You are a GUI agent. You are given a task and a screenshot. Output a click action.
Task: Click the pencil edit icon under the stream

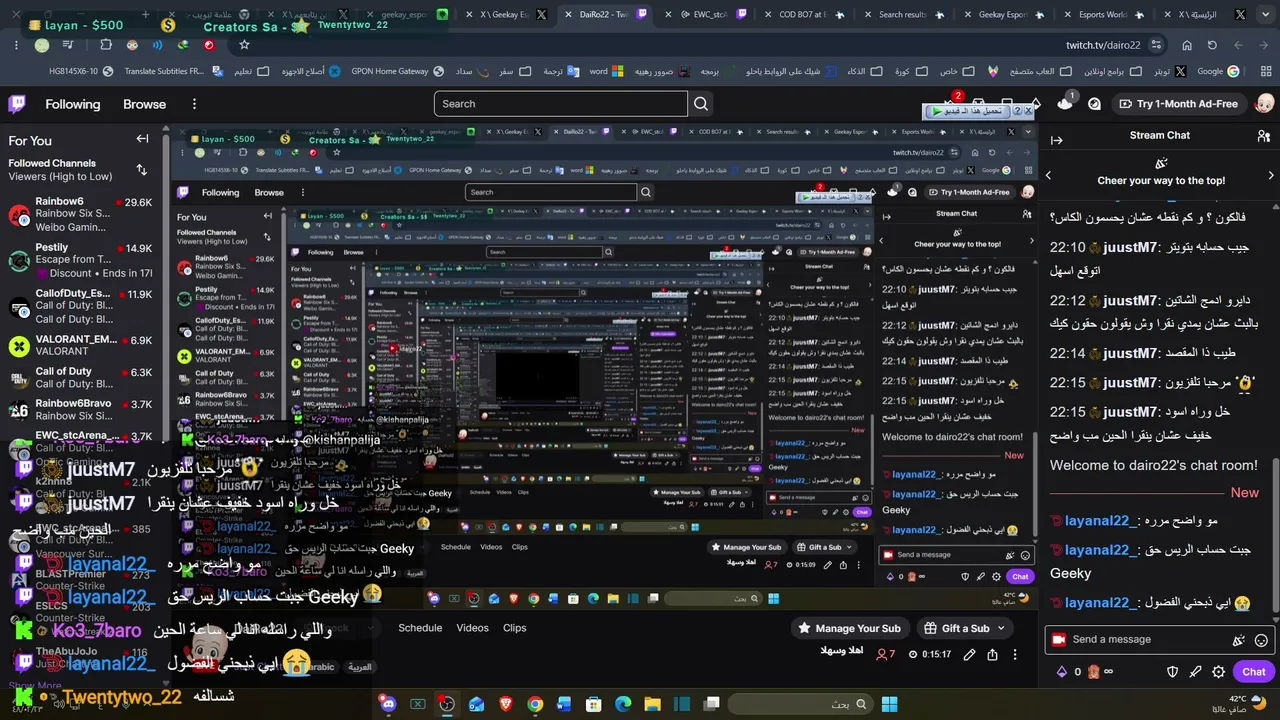pyautogui.click(x=969, y=655)
